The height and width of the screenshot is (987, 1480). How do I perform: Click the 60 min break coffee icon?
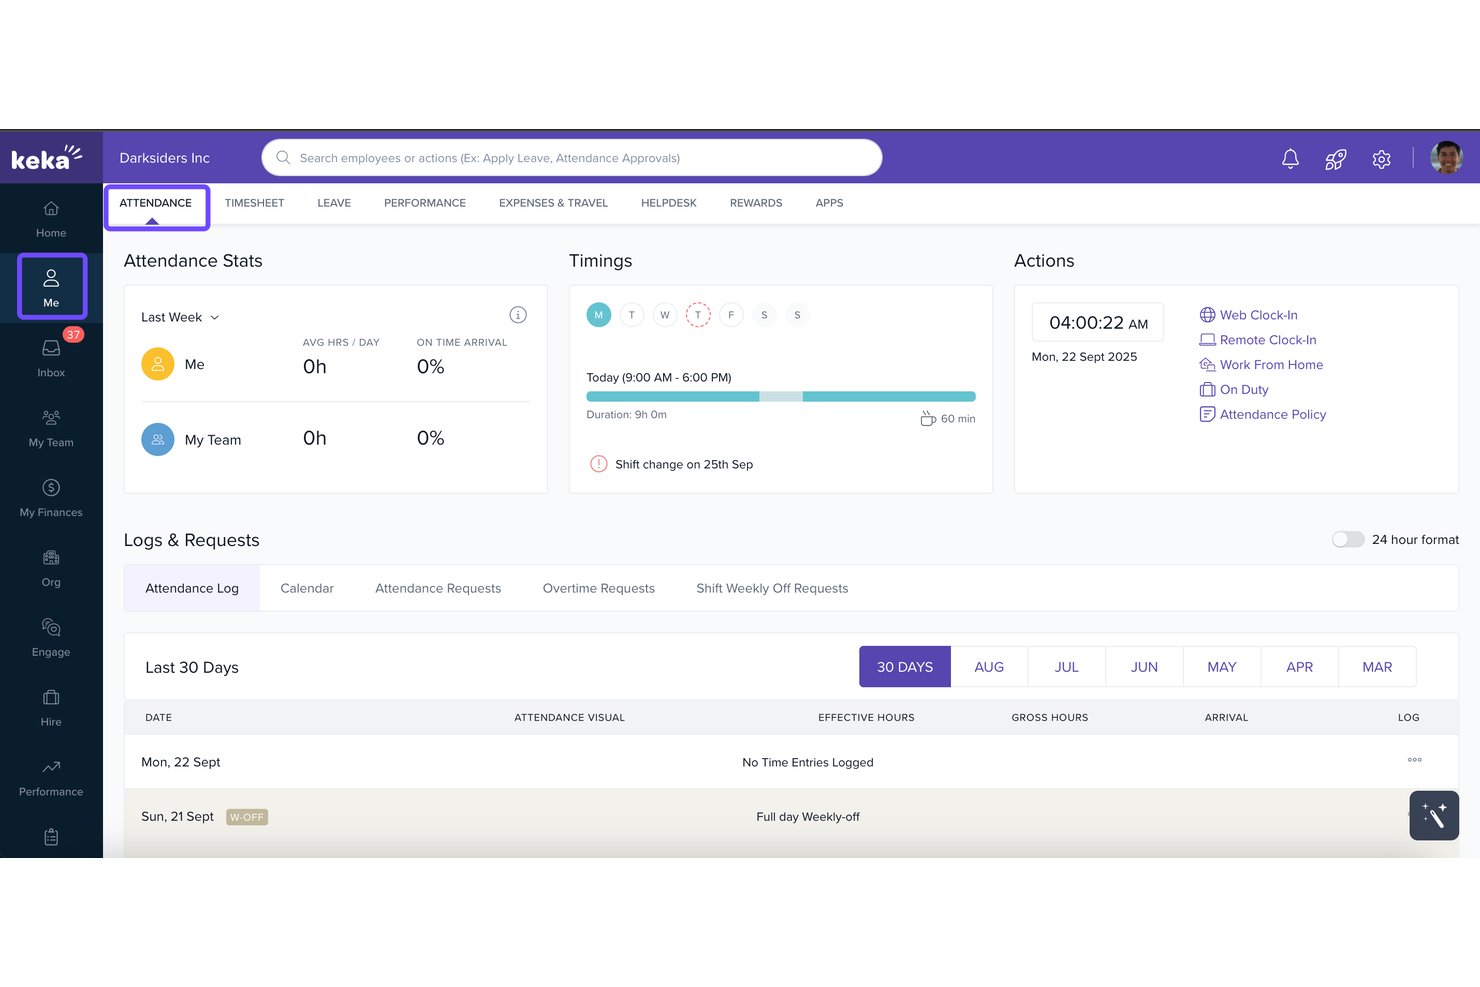(x=928, y=418)
